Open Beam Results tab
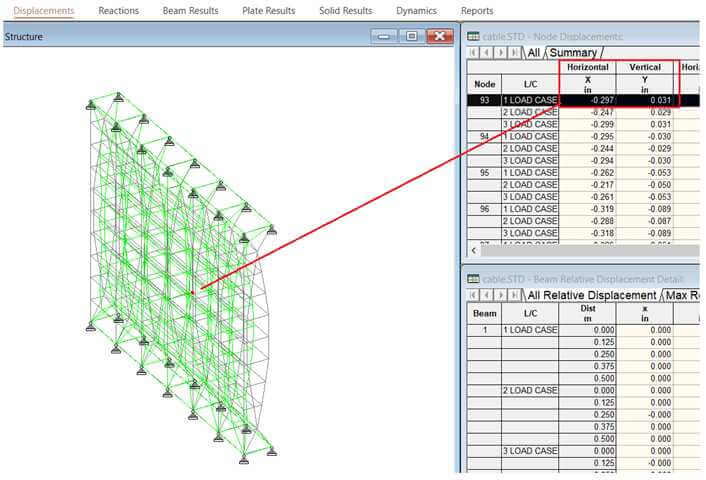The image size is (706, 480). [190, 11]
